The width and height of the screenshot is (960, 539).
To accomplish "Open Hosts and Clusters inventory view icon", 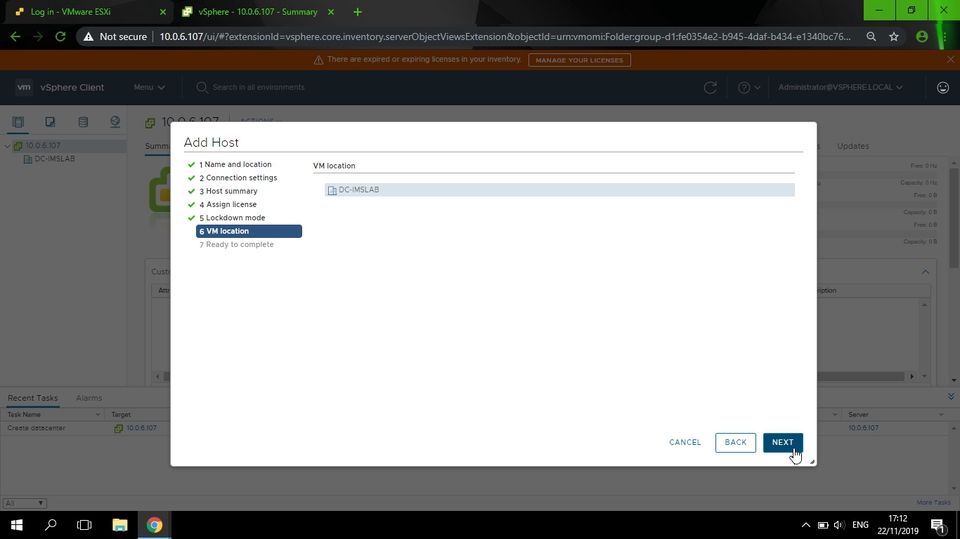I will coord(18,122).
